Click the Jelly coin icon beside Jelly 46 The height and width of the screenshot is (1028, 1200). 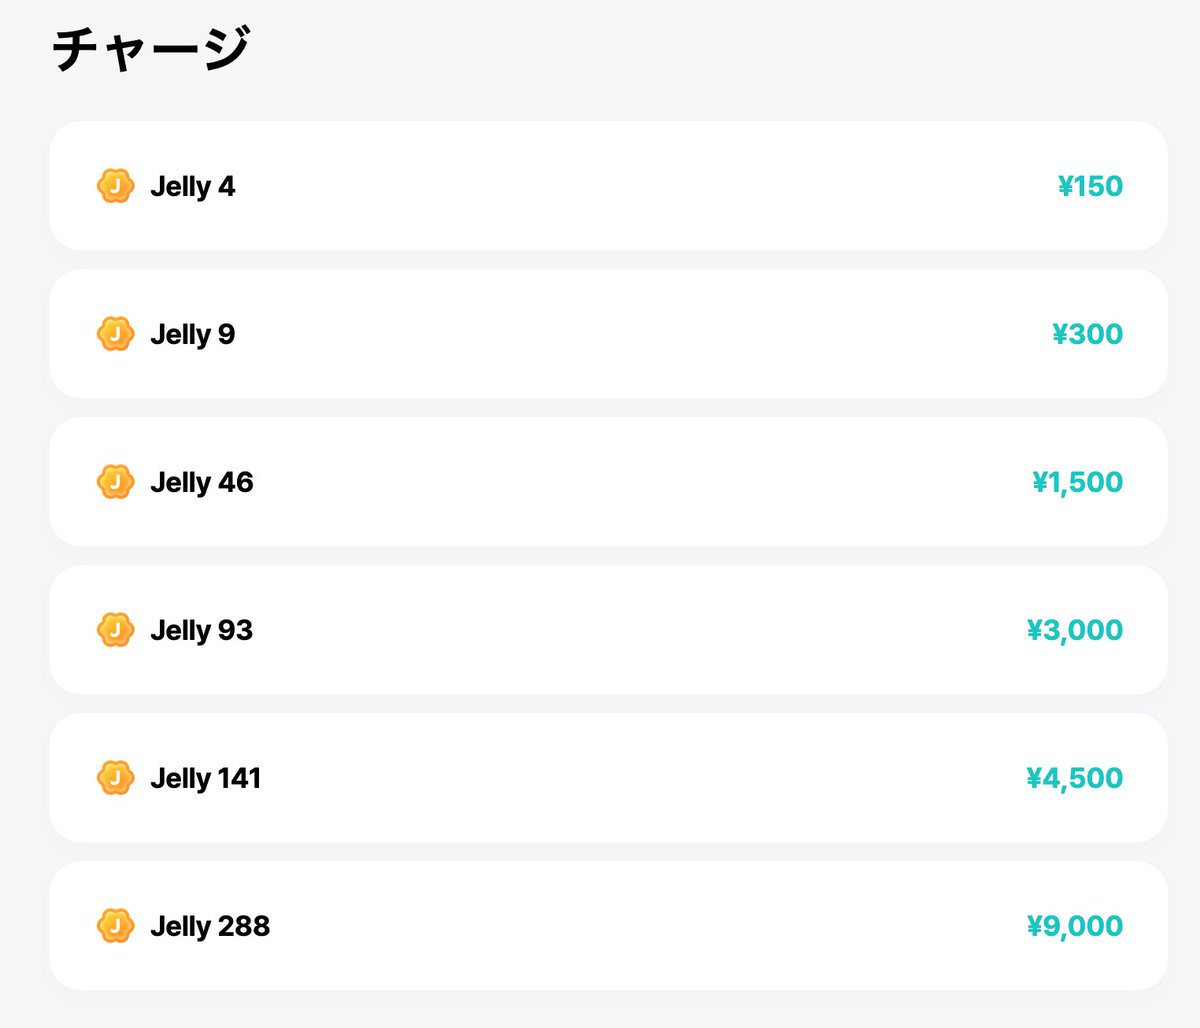pyautogui.click(x=115, y=482)
